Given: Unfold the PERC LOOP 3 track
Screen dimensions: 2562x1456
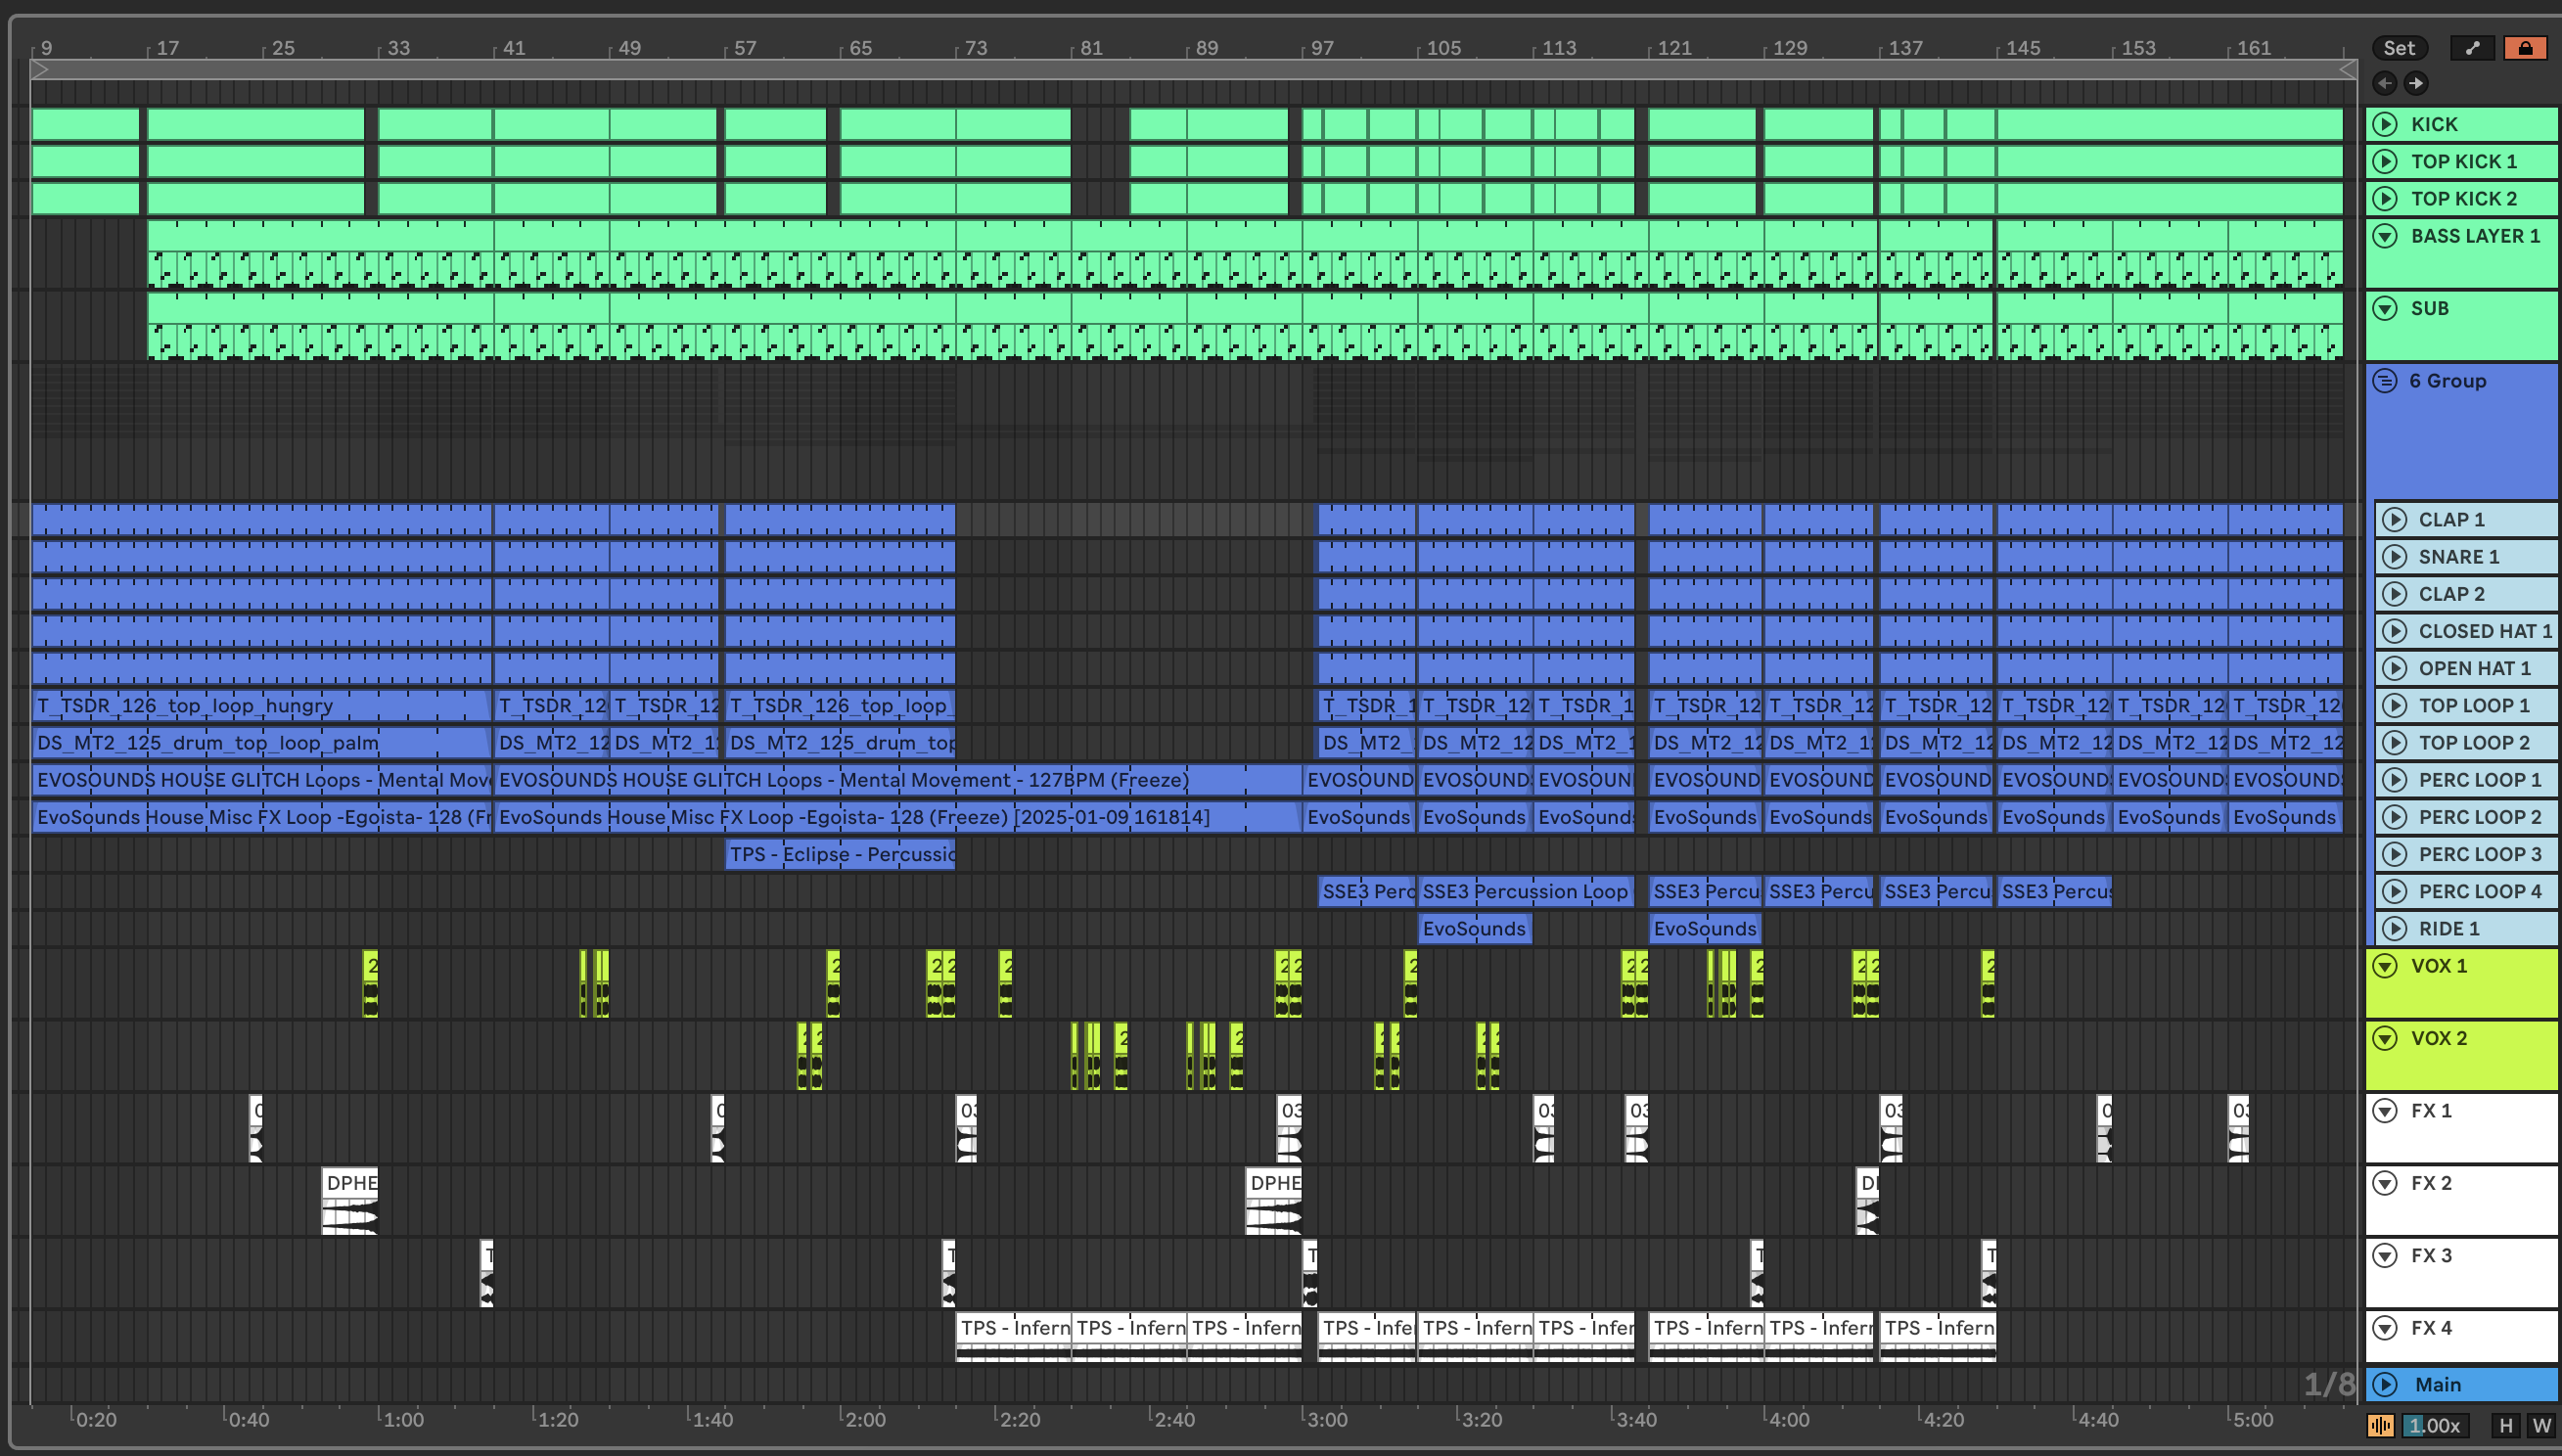Looking at the screenshot, I should [2393, 854].
